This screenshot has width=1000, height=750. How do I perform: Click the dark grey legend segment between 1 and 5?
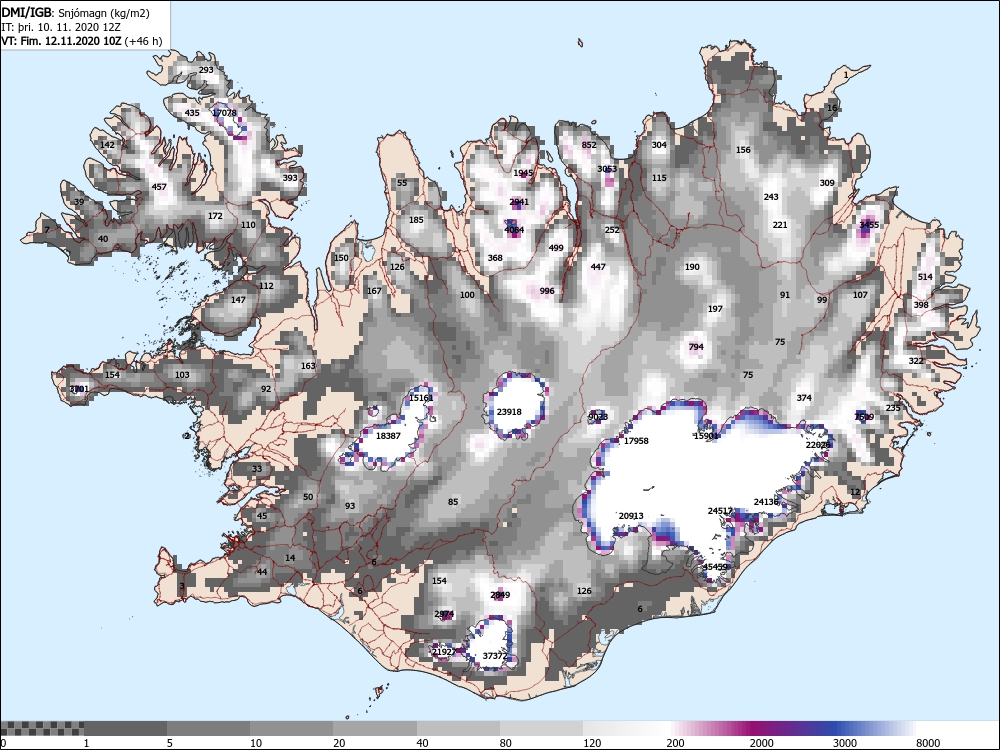pos(126,728)
